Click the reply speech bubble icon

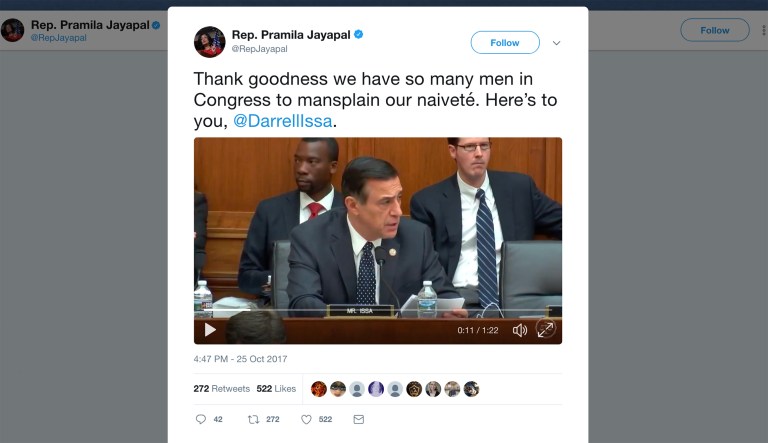point(201,420)
